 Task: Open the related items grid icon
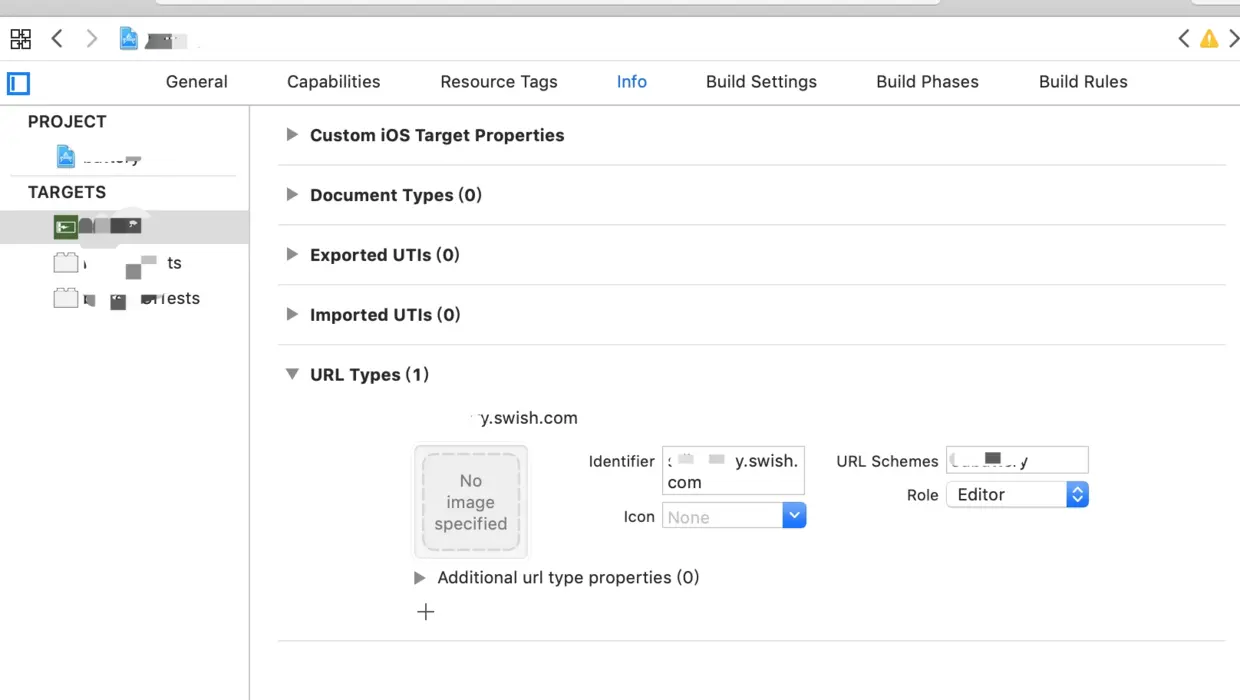[20, 39]
